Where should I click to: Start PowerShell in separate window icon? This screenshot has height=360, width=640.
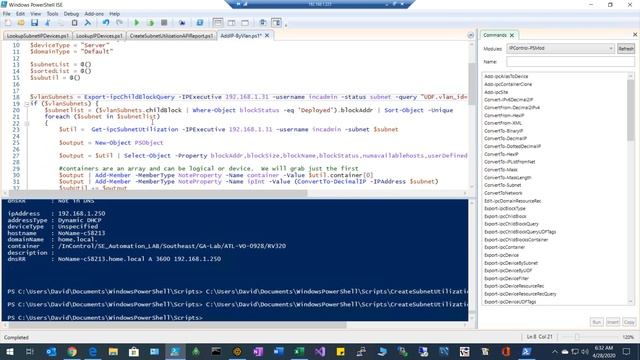(200, 23)
